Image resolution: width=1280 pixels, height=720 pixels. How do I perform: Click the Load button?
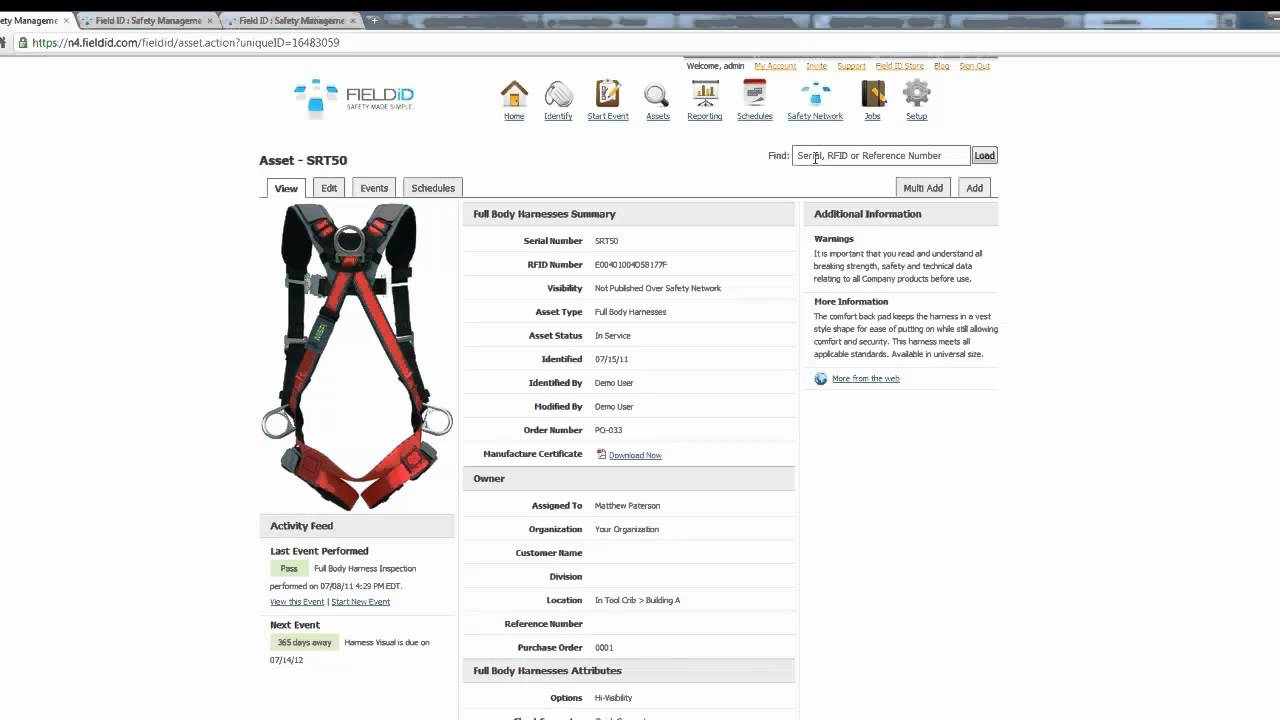[985, 155]
